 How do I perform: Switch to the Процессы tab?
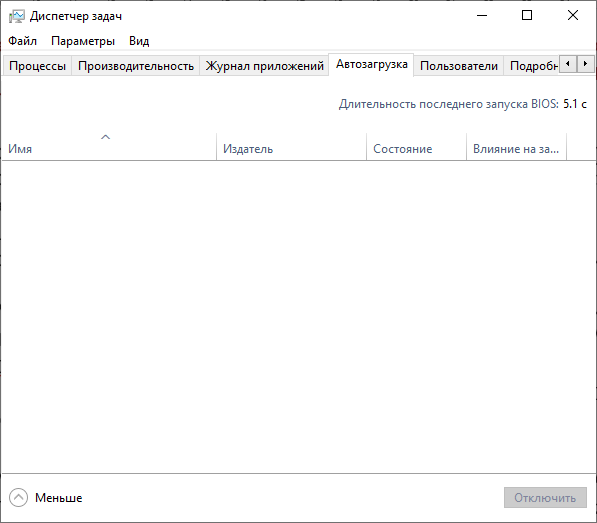click(x=37, y=66)
